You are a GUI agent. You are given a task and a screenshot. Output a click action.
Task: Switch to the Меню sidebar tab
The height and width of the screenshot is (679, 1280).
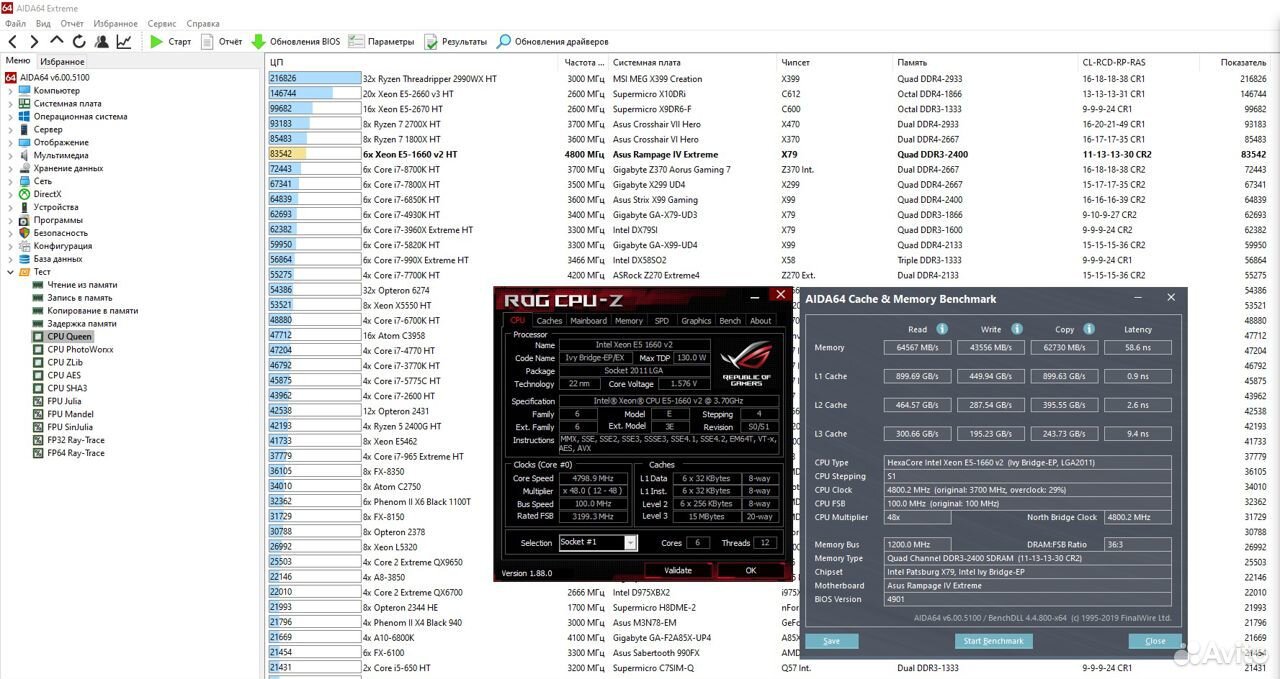tap(18, 60)
